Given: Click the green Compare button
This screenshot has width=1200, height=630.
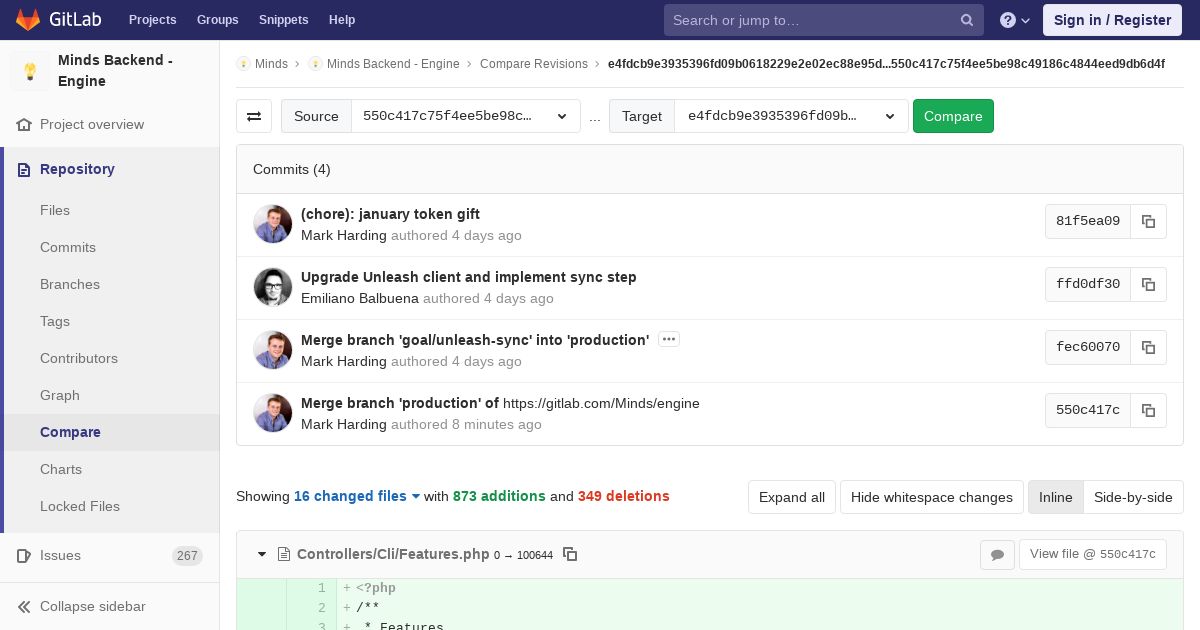Looking at the screenshot, I should [953, 116].
